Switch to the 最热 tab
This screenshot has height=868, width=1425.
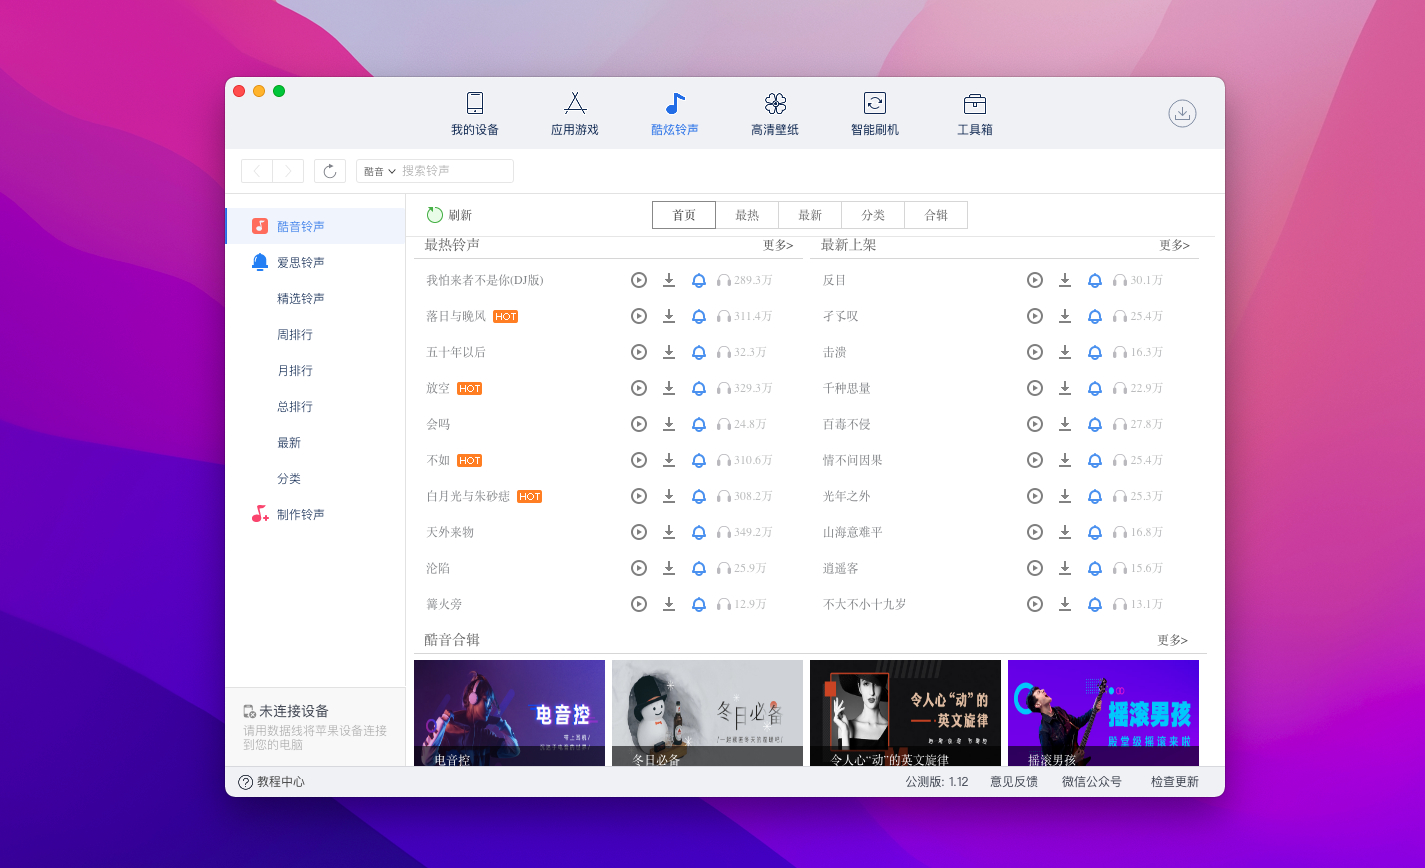[x=747, y=215]
